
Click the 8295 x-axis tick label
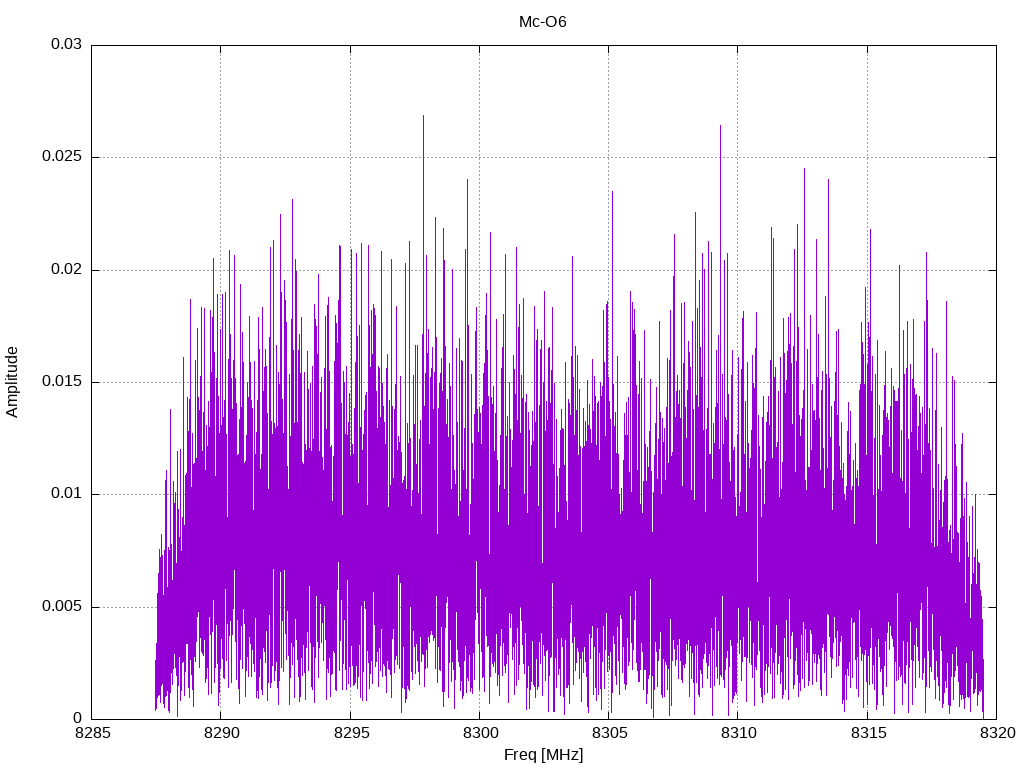point(351,733)
